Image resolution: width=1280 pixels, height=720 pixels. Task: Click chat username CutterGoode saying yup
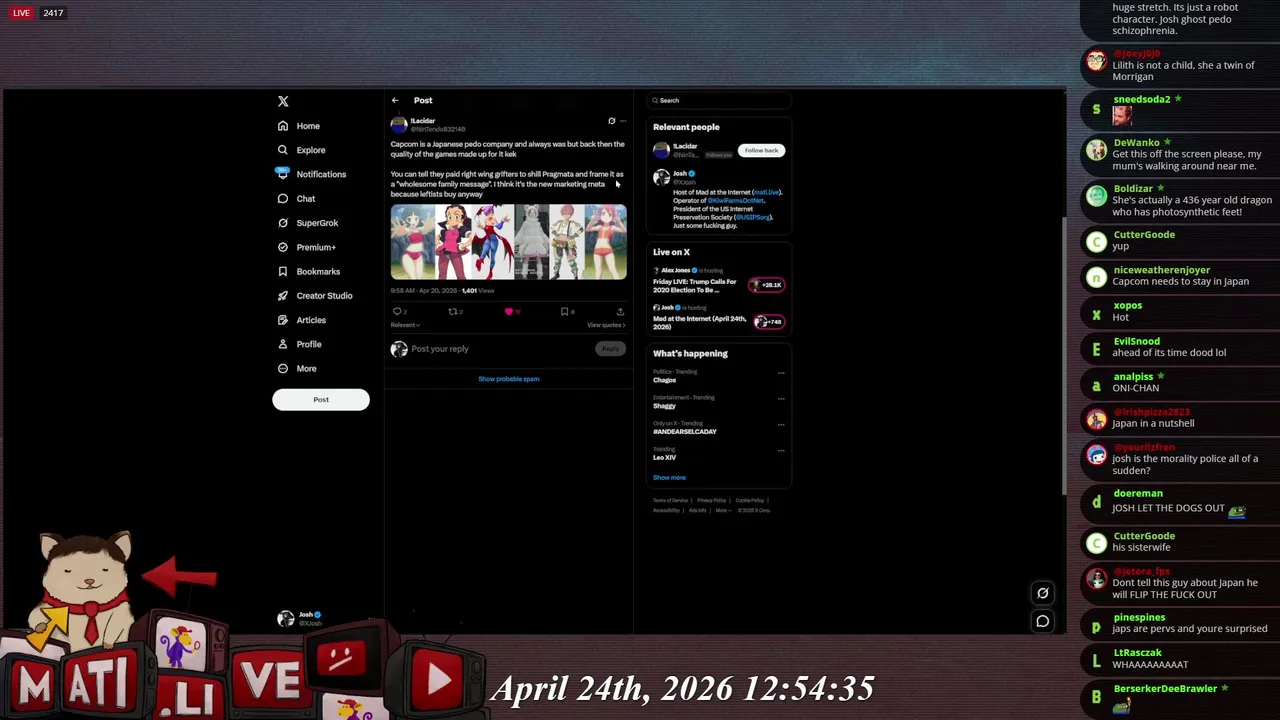pos(1144,235)
